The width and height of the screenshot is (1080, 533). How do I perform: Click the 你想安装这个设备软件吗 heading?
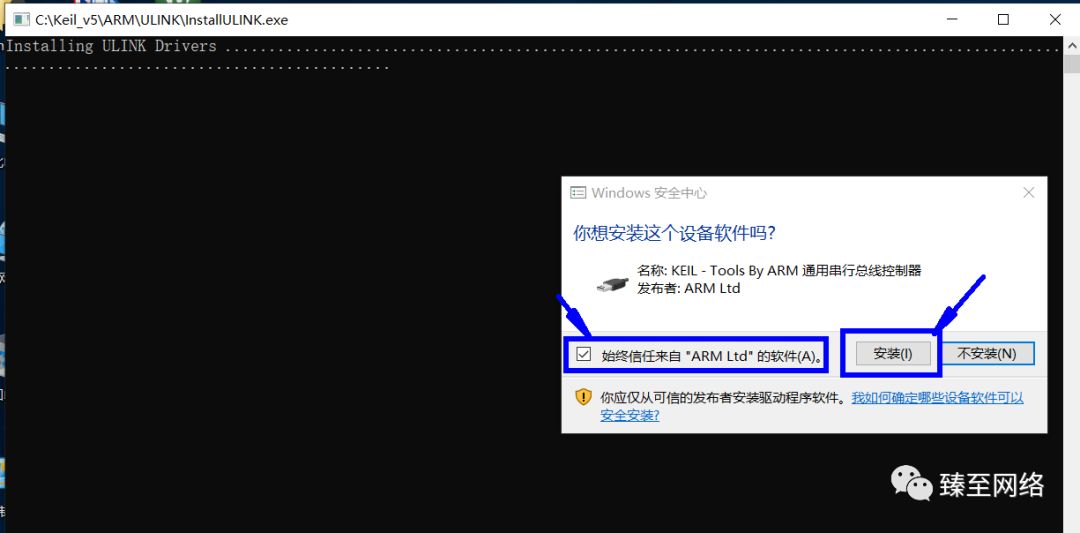pos(675,233)
